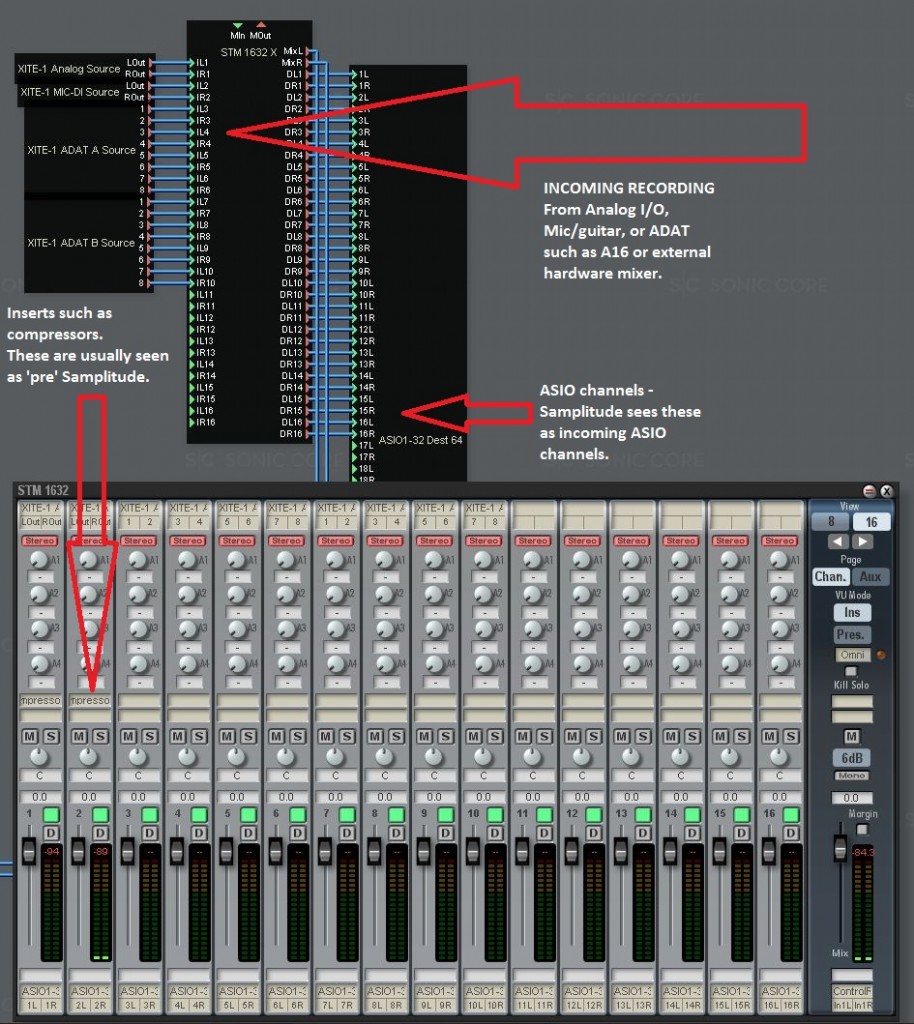Click the D button on channel 11
The width and height of the screenshot is (914, 1024).
coord(544,833)
